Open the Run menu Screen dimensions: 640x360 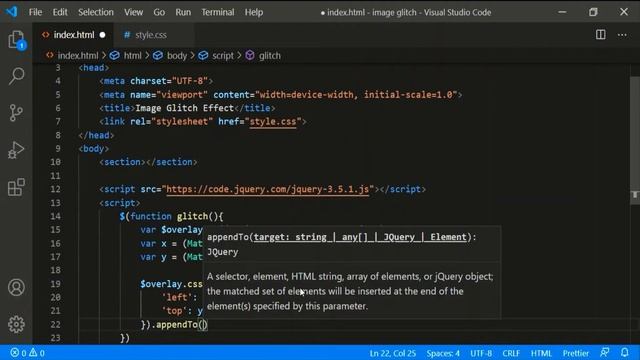pyautogui.click(x=183, y=12)
